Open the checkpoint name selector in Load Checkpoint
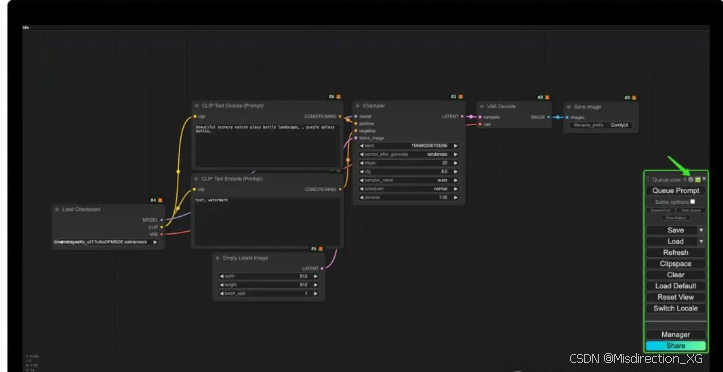 click(x=106, y=242)
